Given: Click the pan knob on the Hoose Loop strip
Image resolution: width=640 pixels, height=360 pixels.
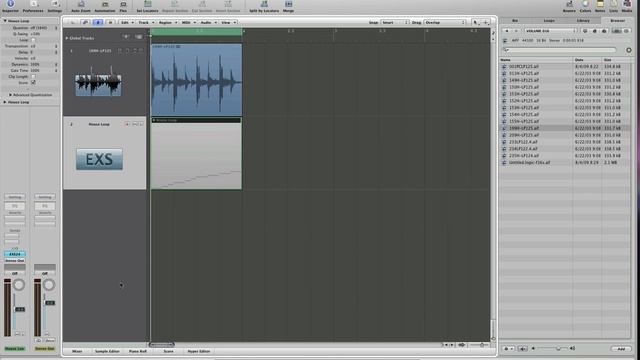Looking at the screenshot, I should tap(18, 285).
